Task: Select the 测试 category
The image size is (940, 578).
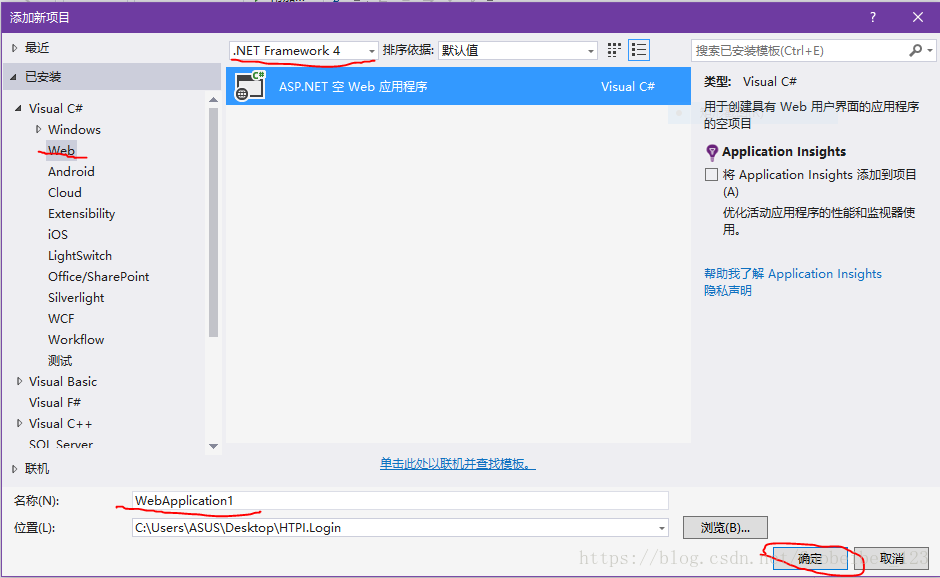Action: click(60, 360)
